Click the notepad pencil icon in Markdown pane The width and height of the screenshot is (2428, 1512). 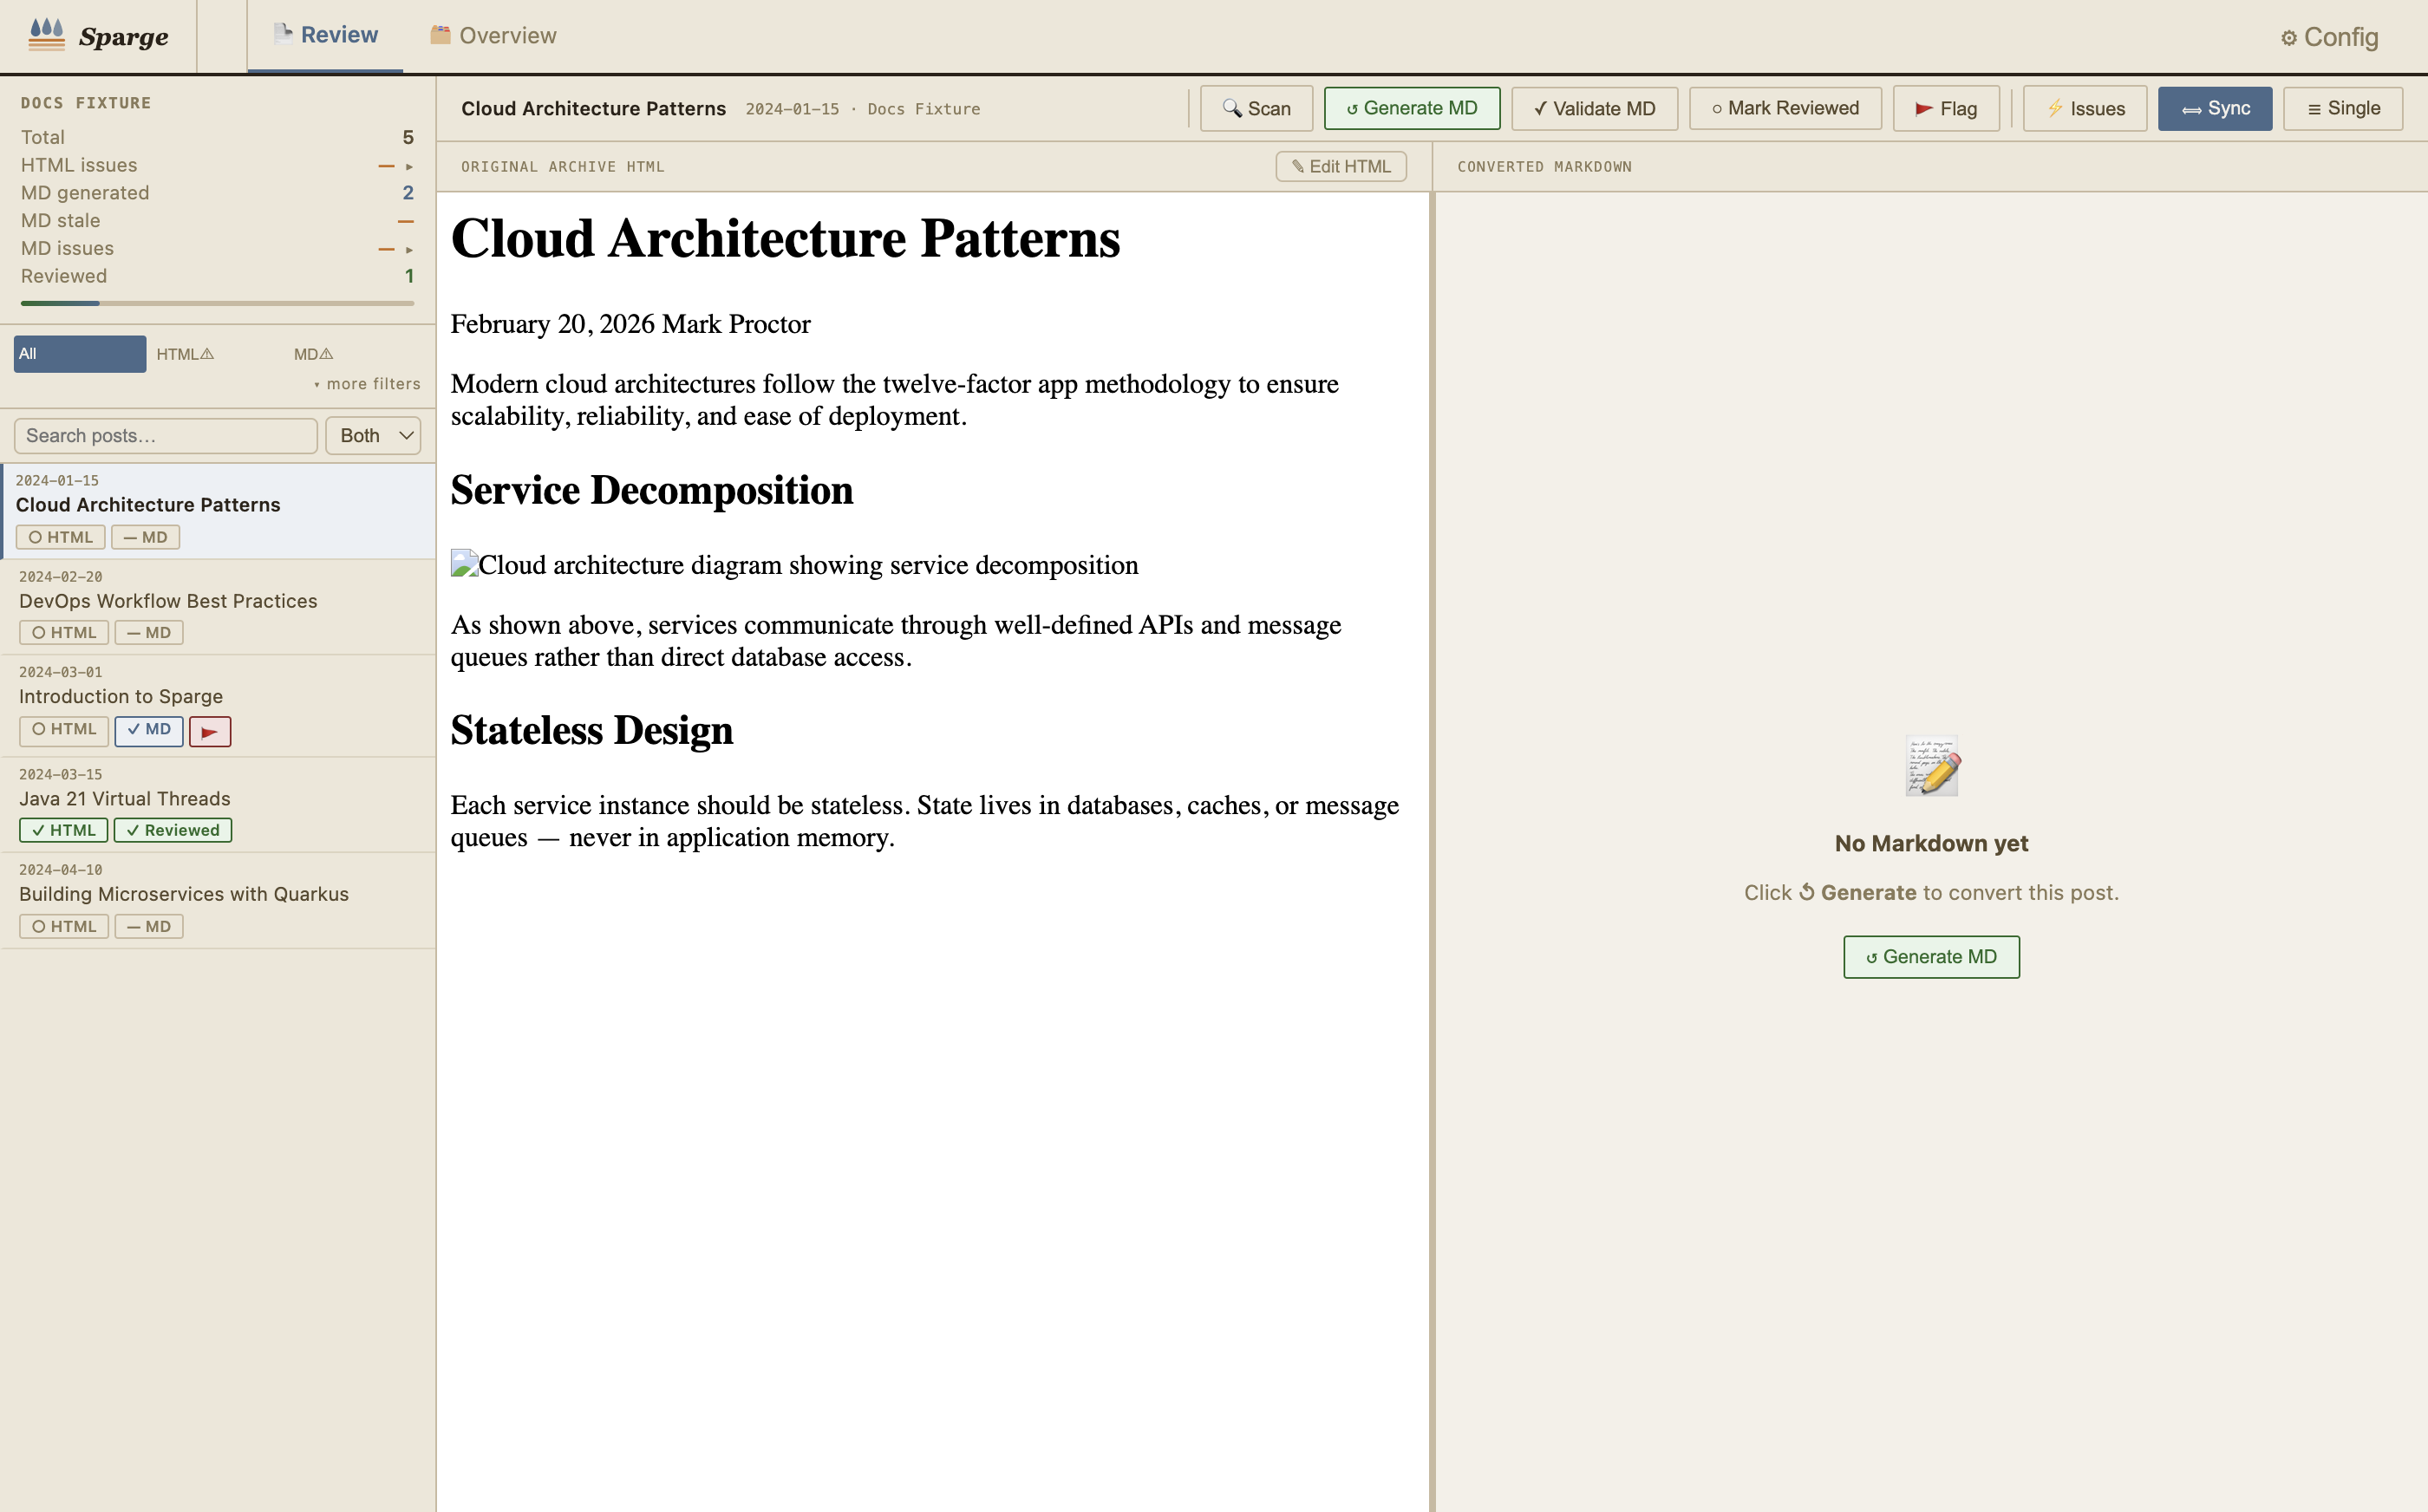point(1931,766)
